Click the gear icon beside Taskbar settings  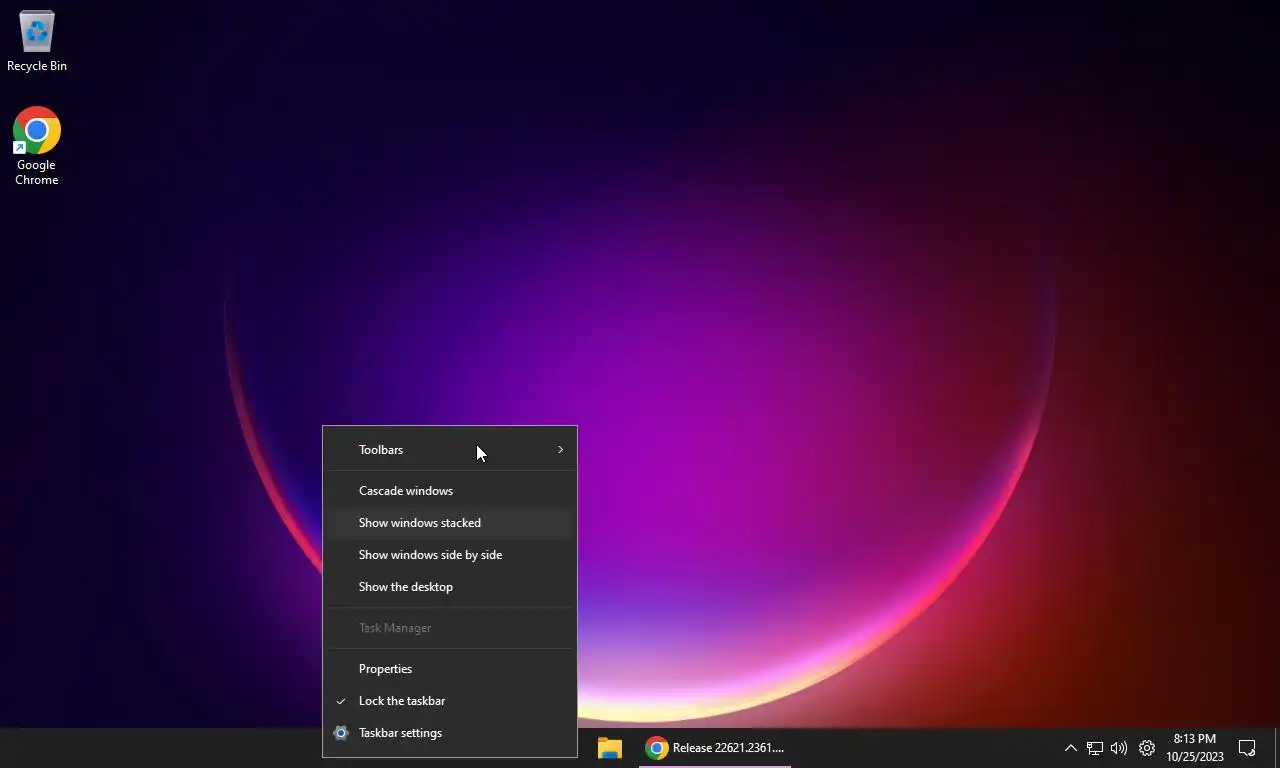[x=341, y=733]
